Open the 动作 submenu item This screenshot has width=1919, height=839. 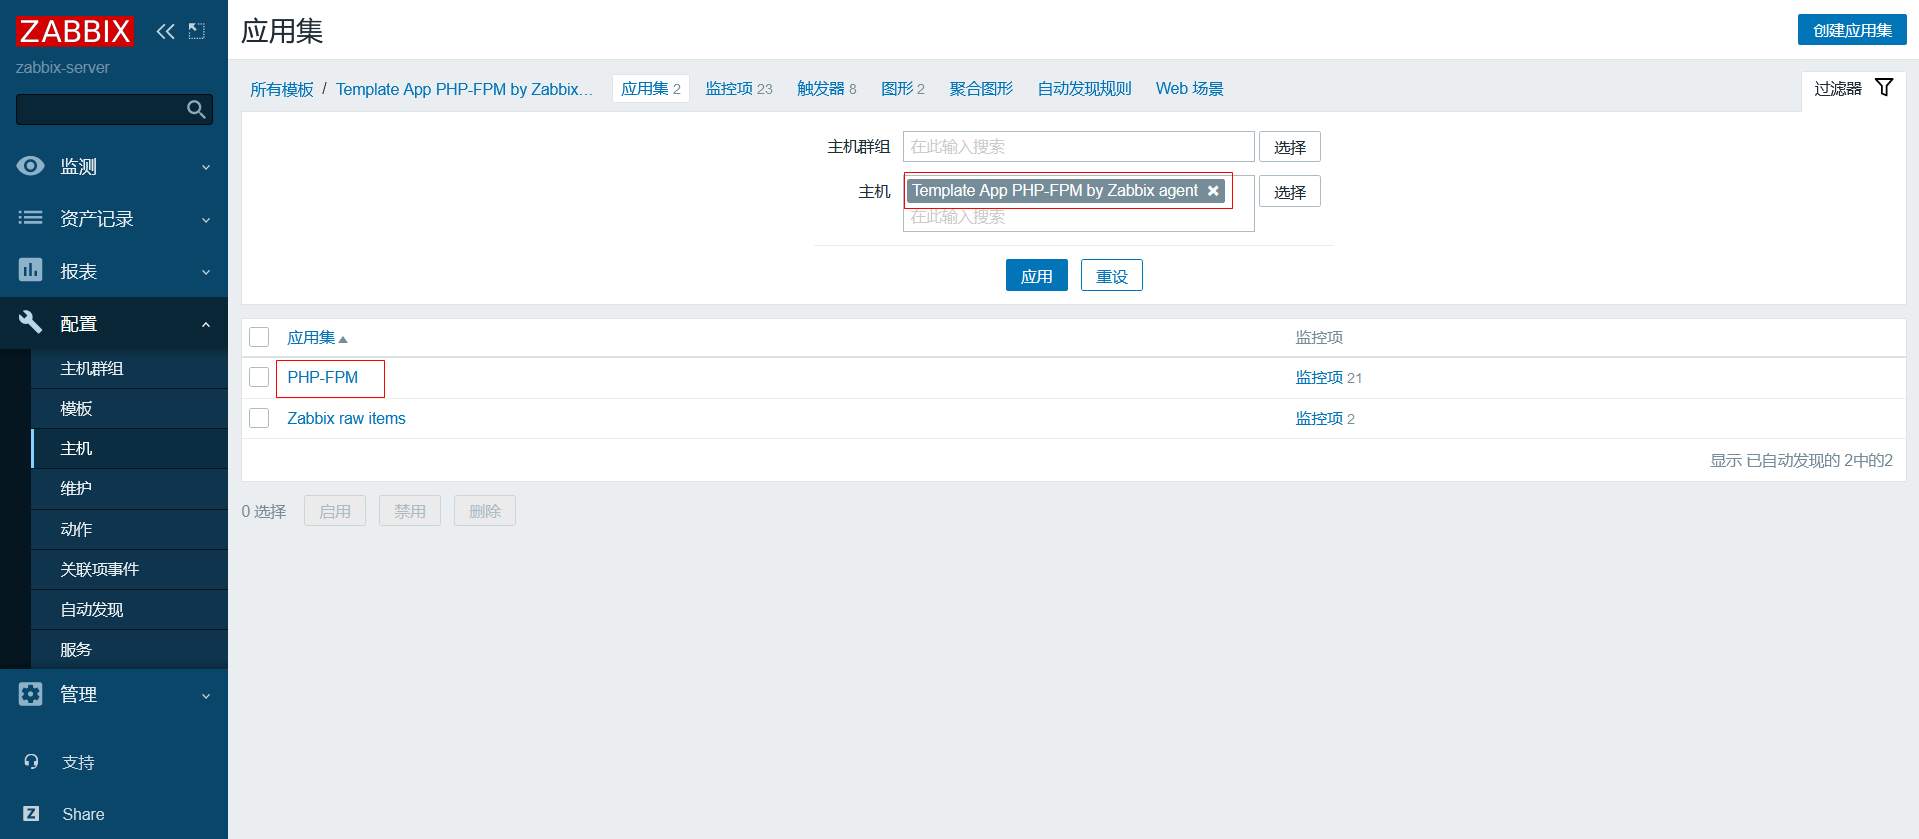coord(130,529)
